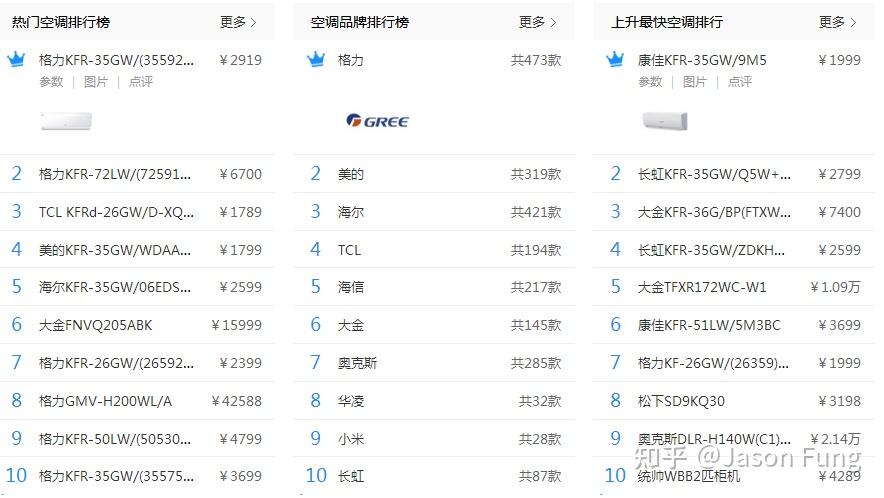Open the 康佳 air conditioner product thumbnail
This screenshot has height=498, width=884.
coord(665,121)
